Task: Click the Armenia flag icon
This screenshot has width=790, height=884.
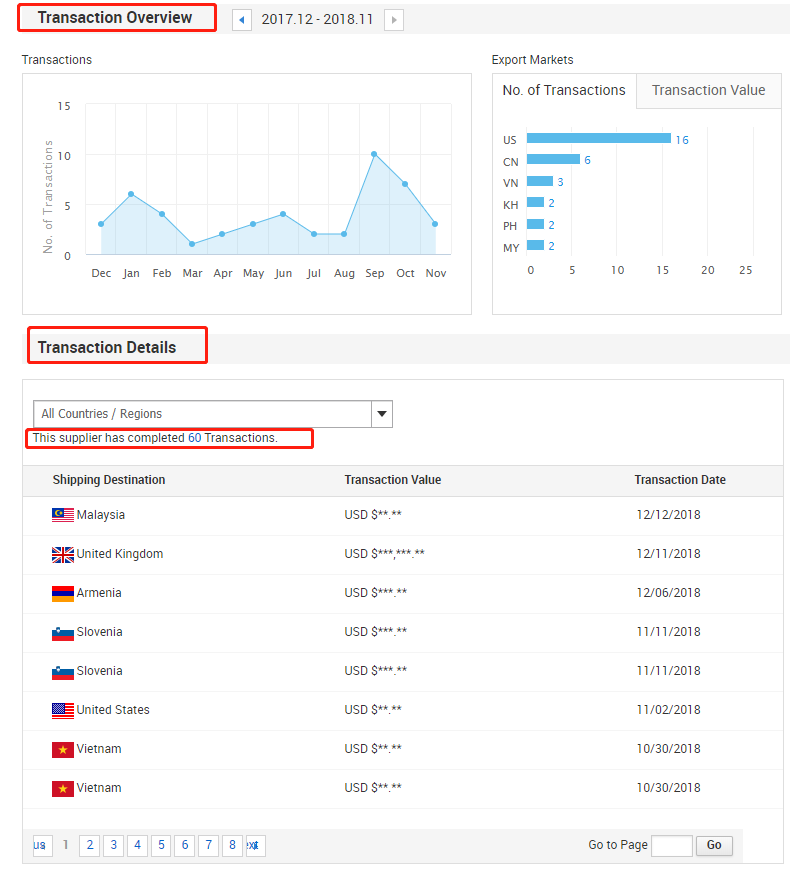Action: point(63,593)
